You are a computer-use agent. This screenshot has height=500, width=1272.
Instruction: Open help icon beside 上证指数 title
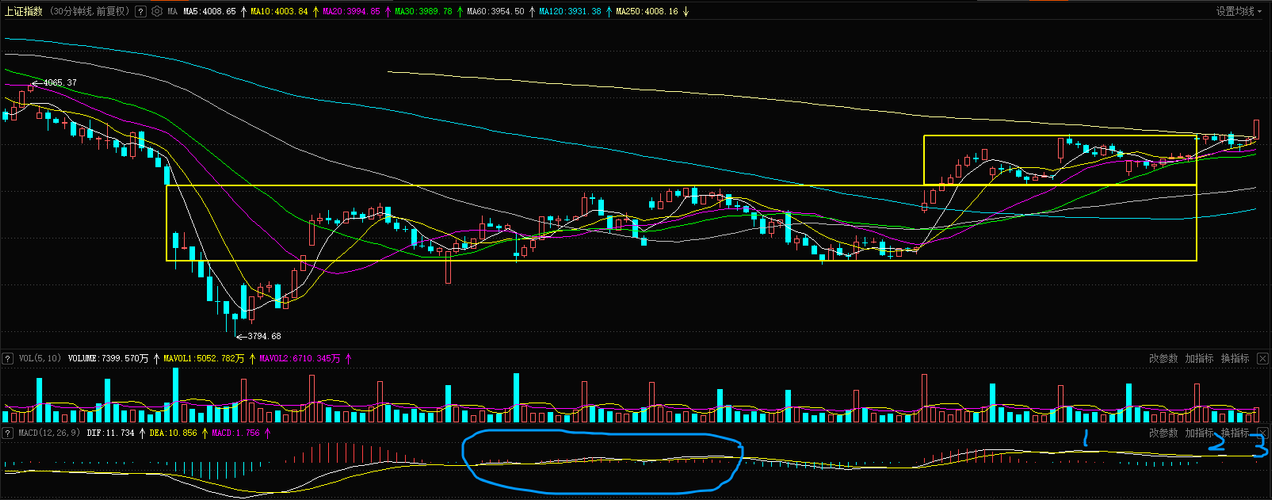click(140, 12)
